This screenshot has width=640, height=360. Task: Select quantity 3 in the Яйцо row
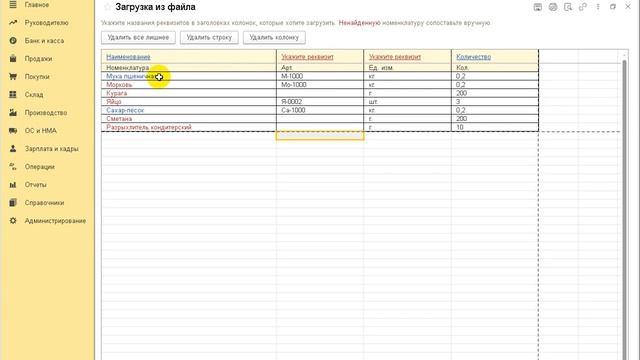(495, 102)
